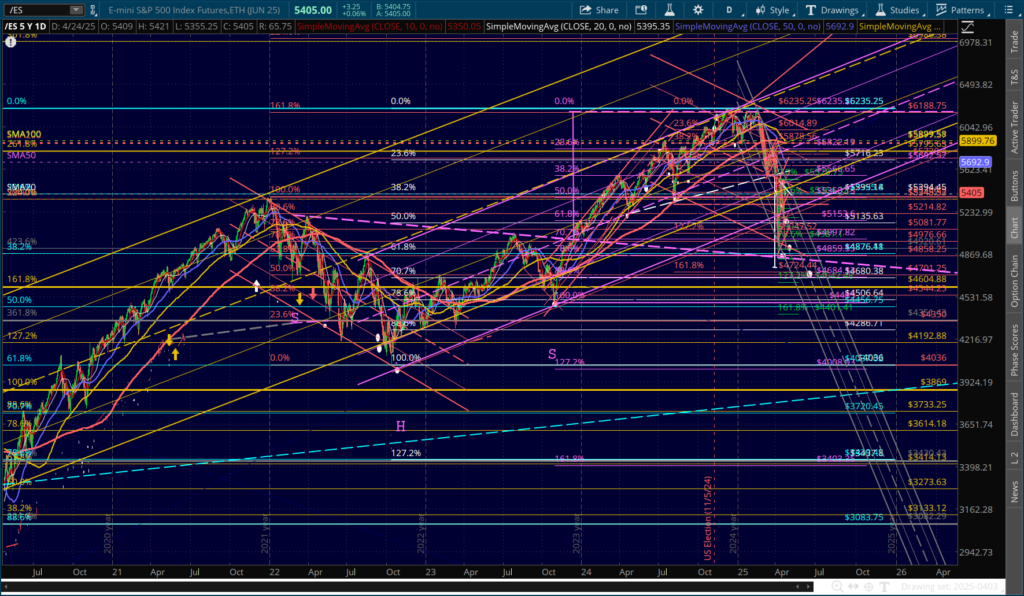Switch to the T&S sidebar tab
1024x596 pixels.
[1014, 77]
